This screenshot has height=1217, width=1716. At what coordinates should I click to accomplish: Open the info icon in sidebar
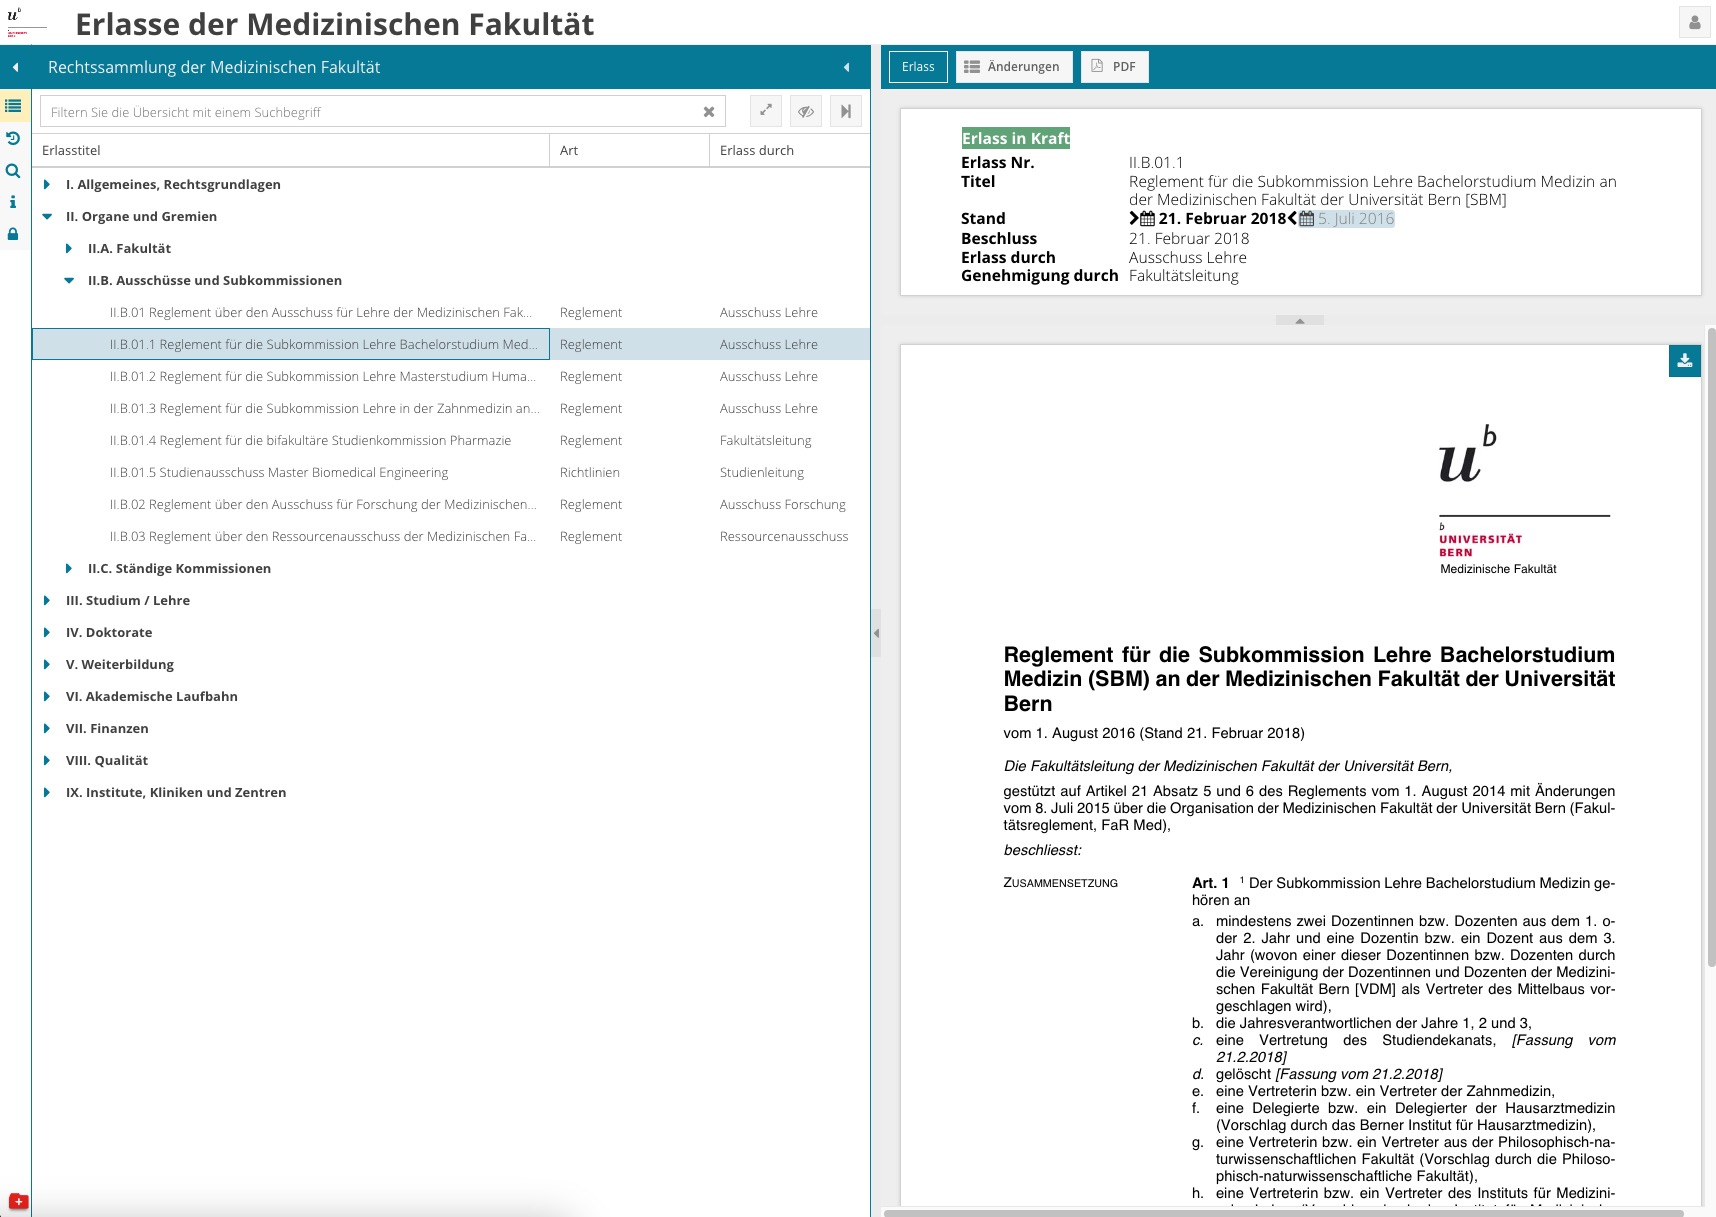coord(13,202)
